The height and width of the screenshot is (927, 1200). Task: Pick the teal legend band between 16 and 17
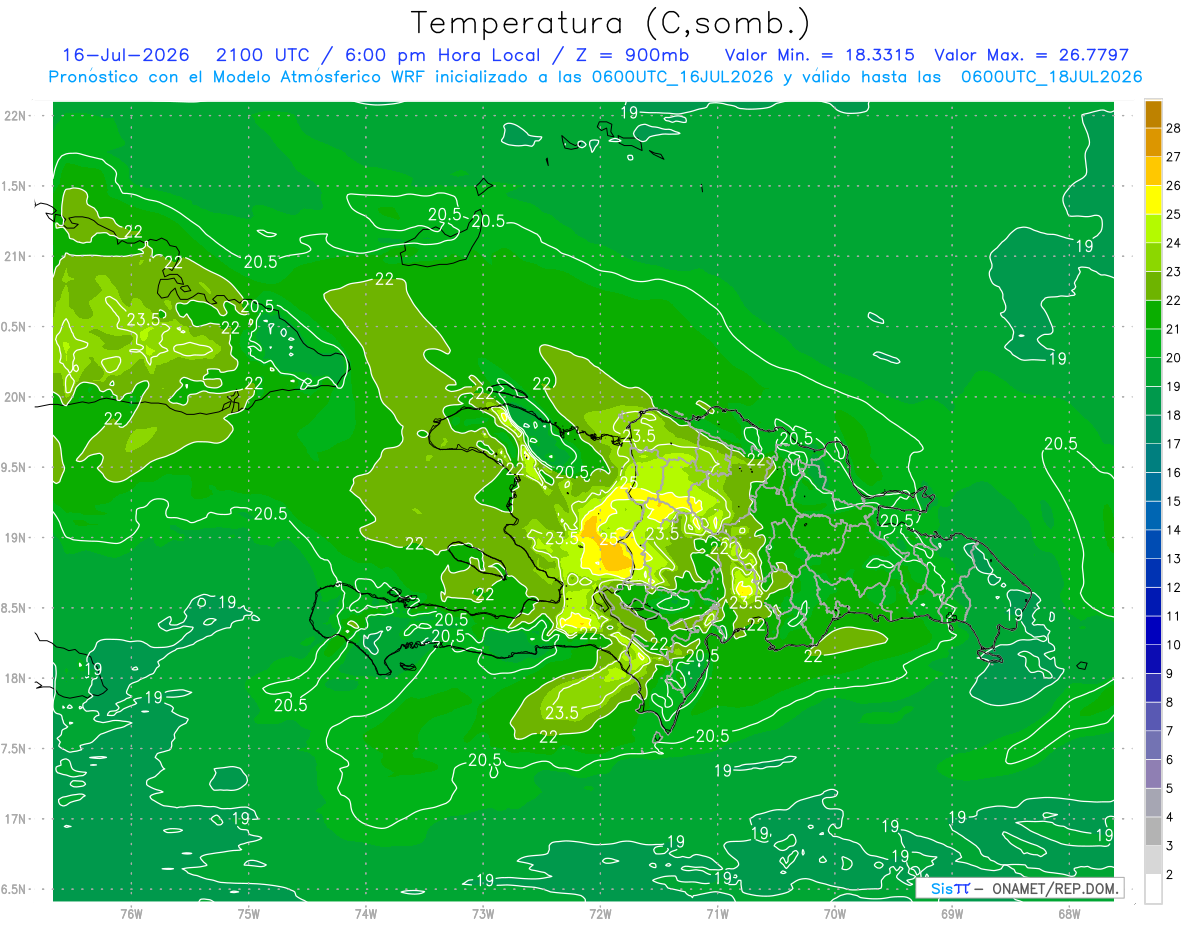point(1153,458)
